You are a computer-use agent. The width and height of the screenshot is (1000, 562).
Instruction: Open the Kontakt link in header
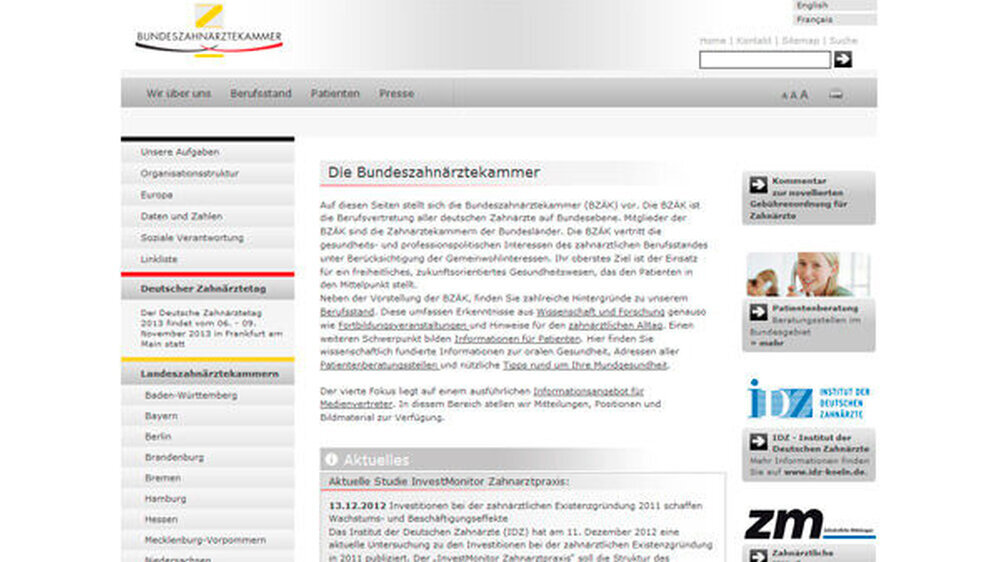(753, 41)
